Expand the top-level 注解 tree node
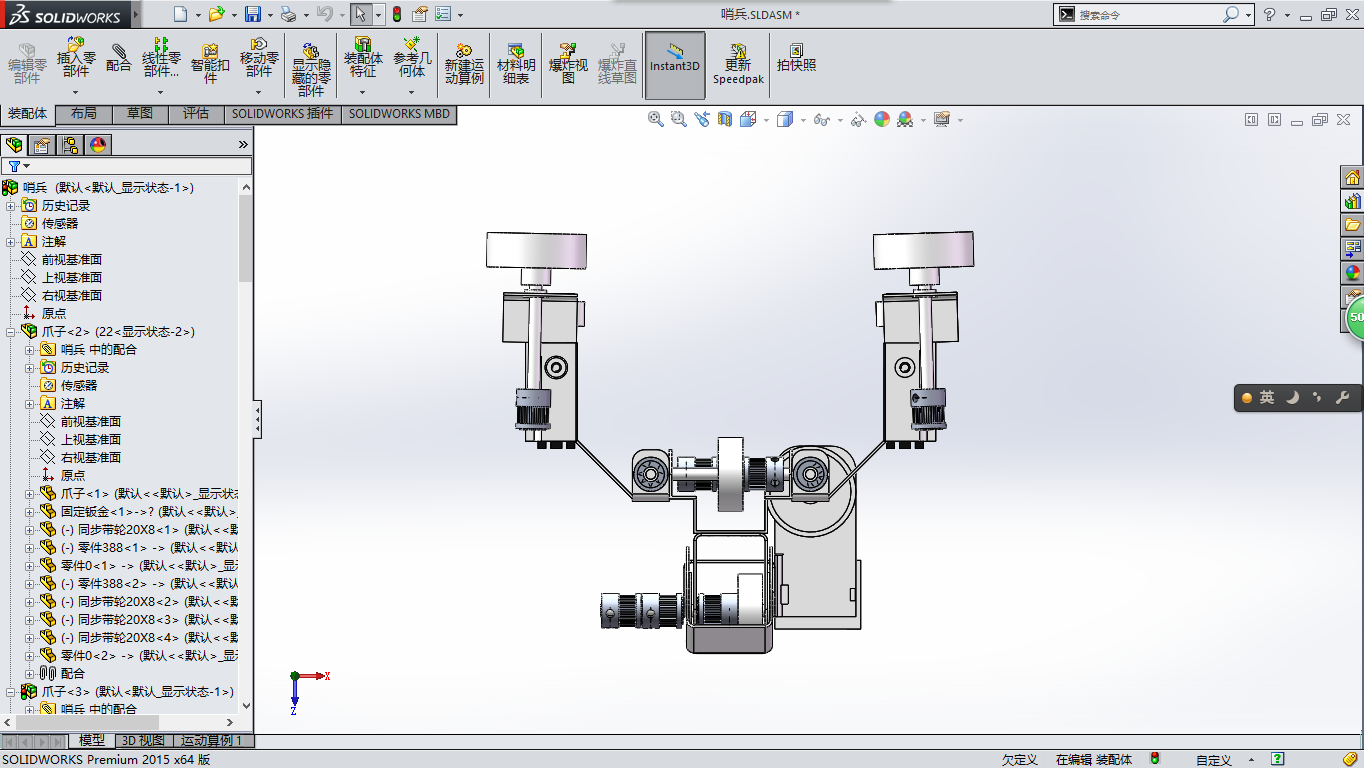Image resolution: width=1364 pixels, height=768 pixels. coord(11,241)
